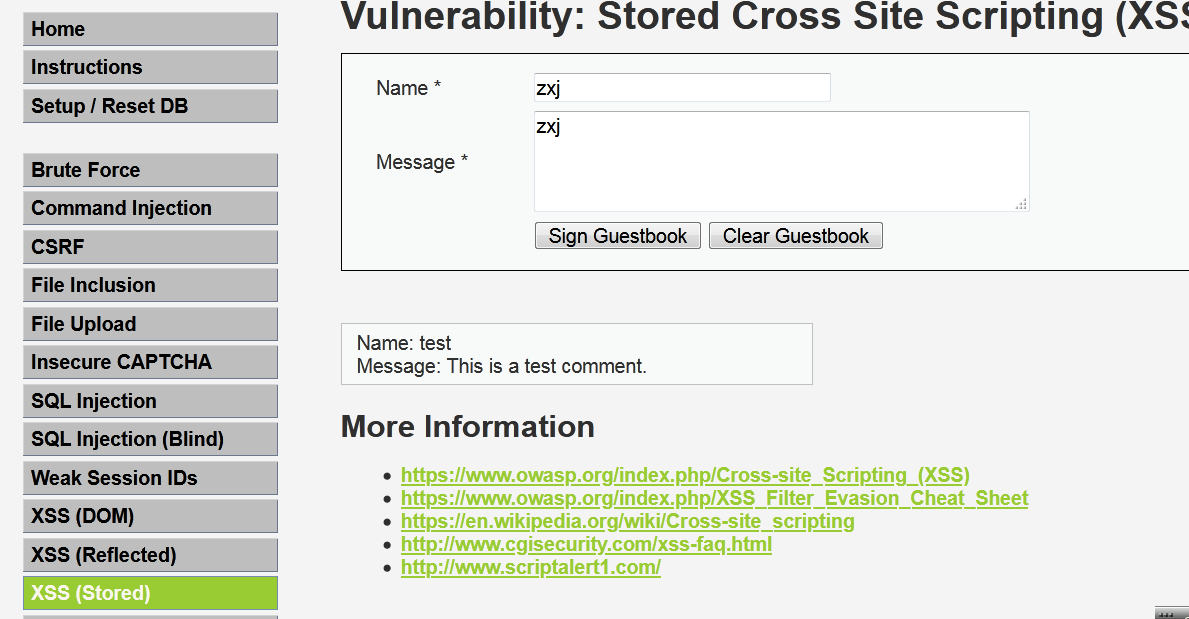The image size is (1189, 619).
Task: Open the XSS Filter Evasion Cheat Sheet link
Action: pyautogui.click(x=713, y=498)
